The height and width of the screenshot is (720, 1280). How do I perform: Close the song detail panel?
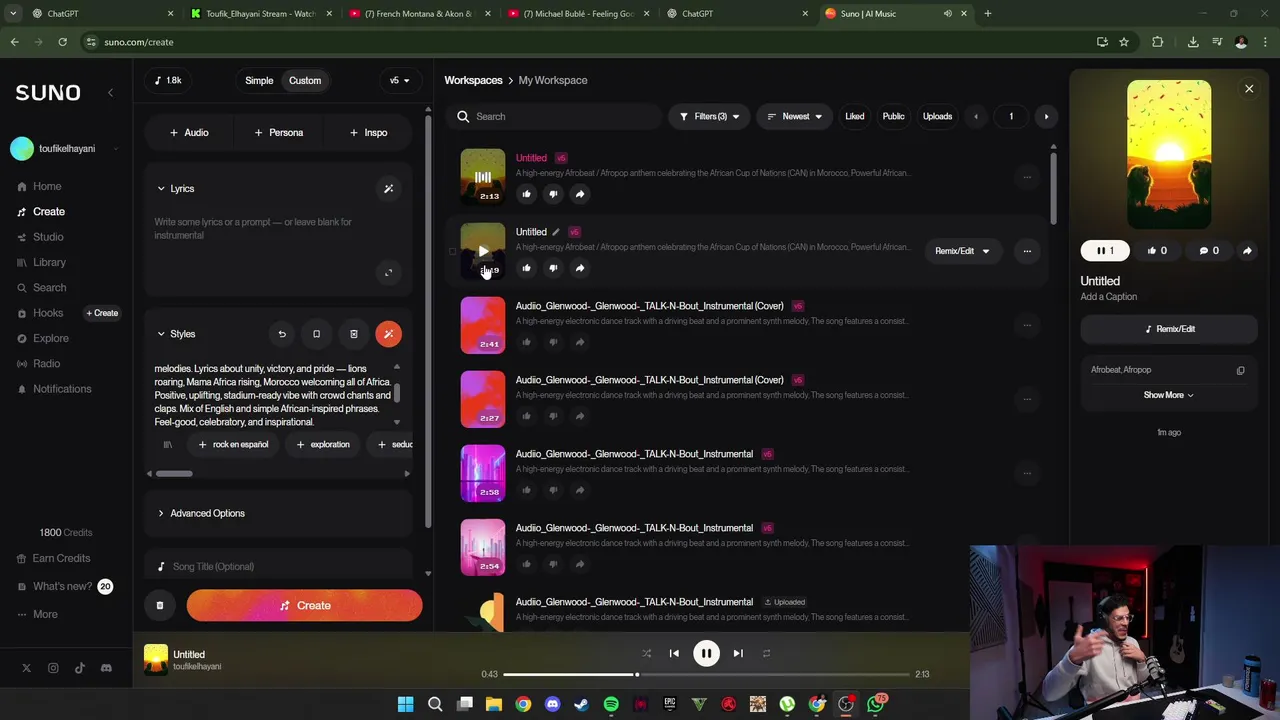click(1249, 89)
